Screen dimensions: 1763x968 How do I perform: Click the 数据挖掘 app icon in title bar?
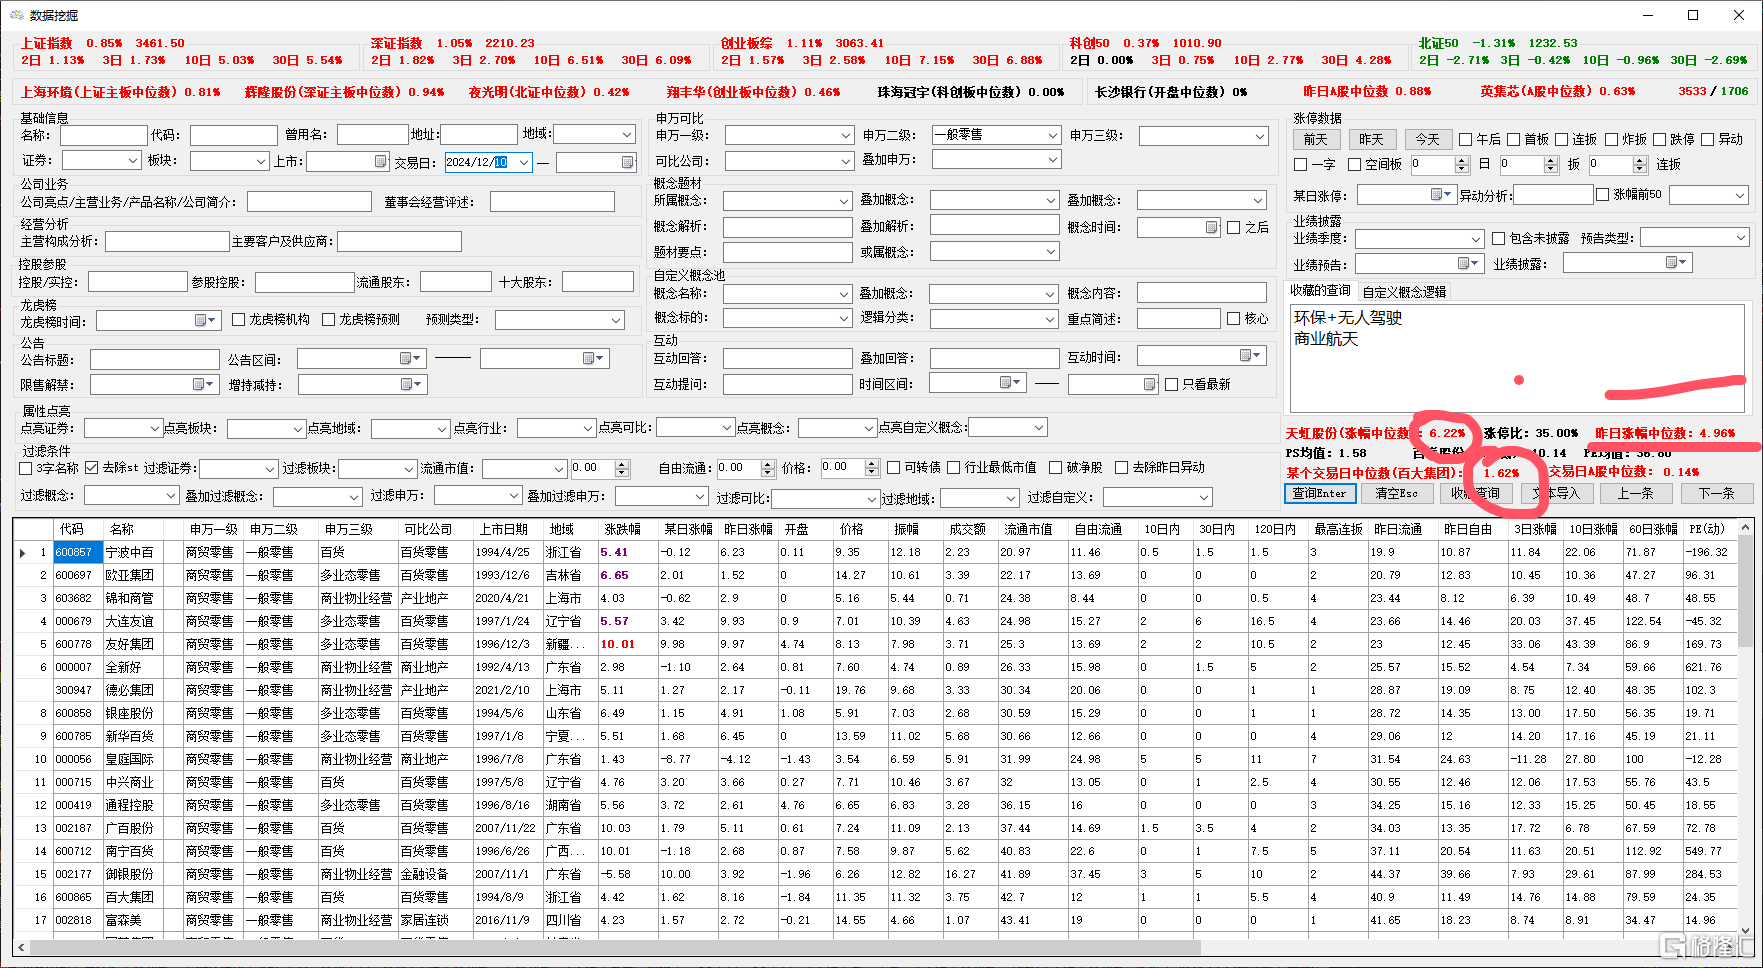click(16, 15)
